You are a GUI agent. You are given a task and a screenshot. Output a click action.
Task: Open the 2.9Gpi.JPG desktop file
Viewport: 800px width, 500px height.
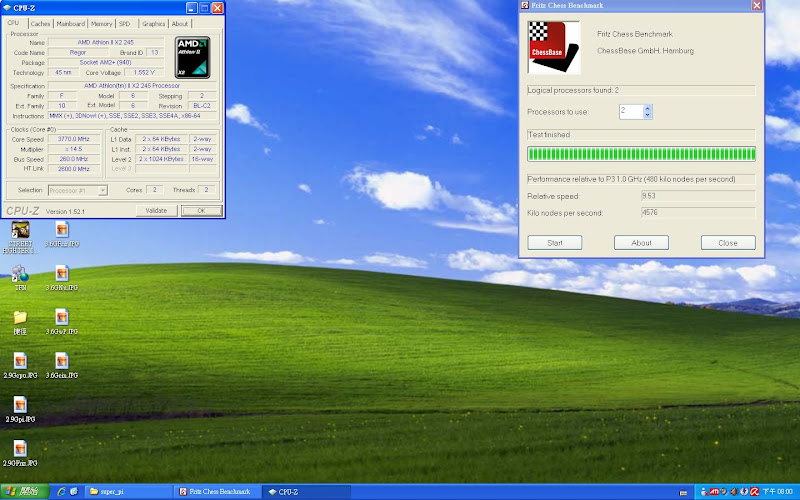coord(20,404)
